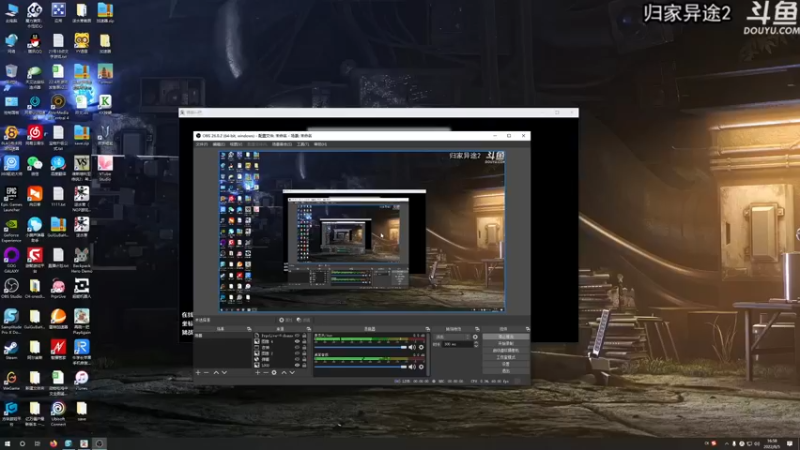This screenshot has width=800, height=450.
Task: Click the Start Recording button
Action: tap(506, 344)
